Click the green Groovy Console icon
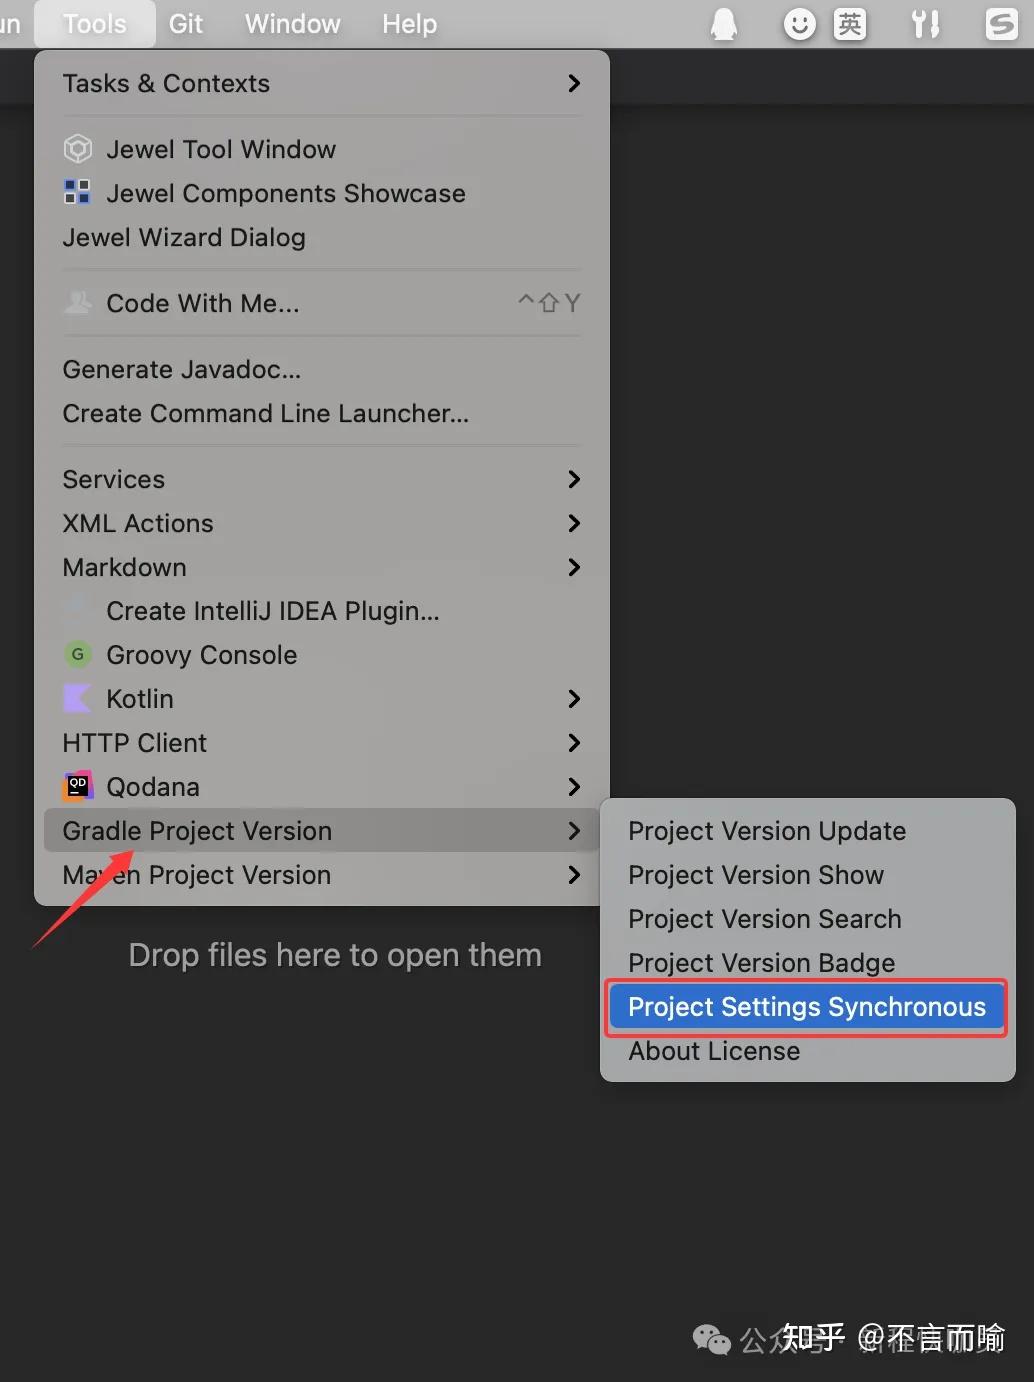Viewport: 1034px width, 1382px height. coord(77,654)
